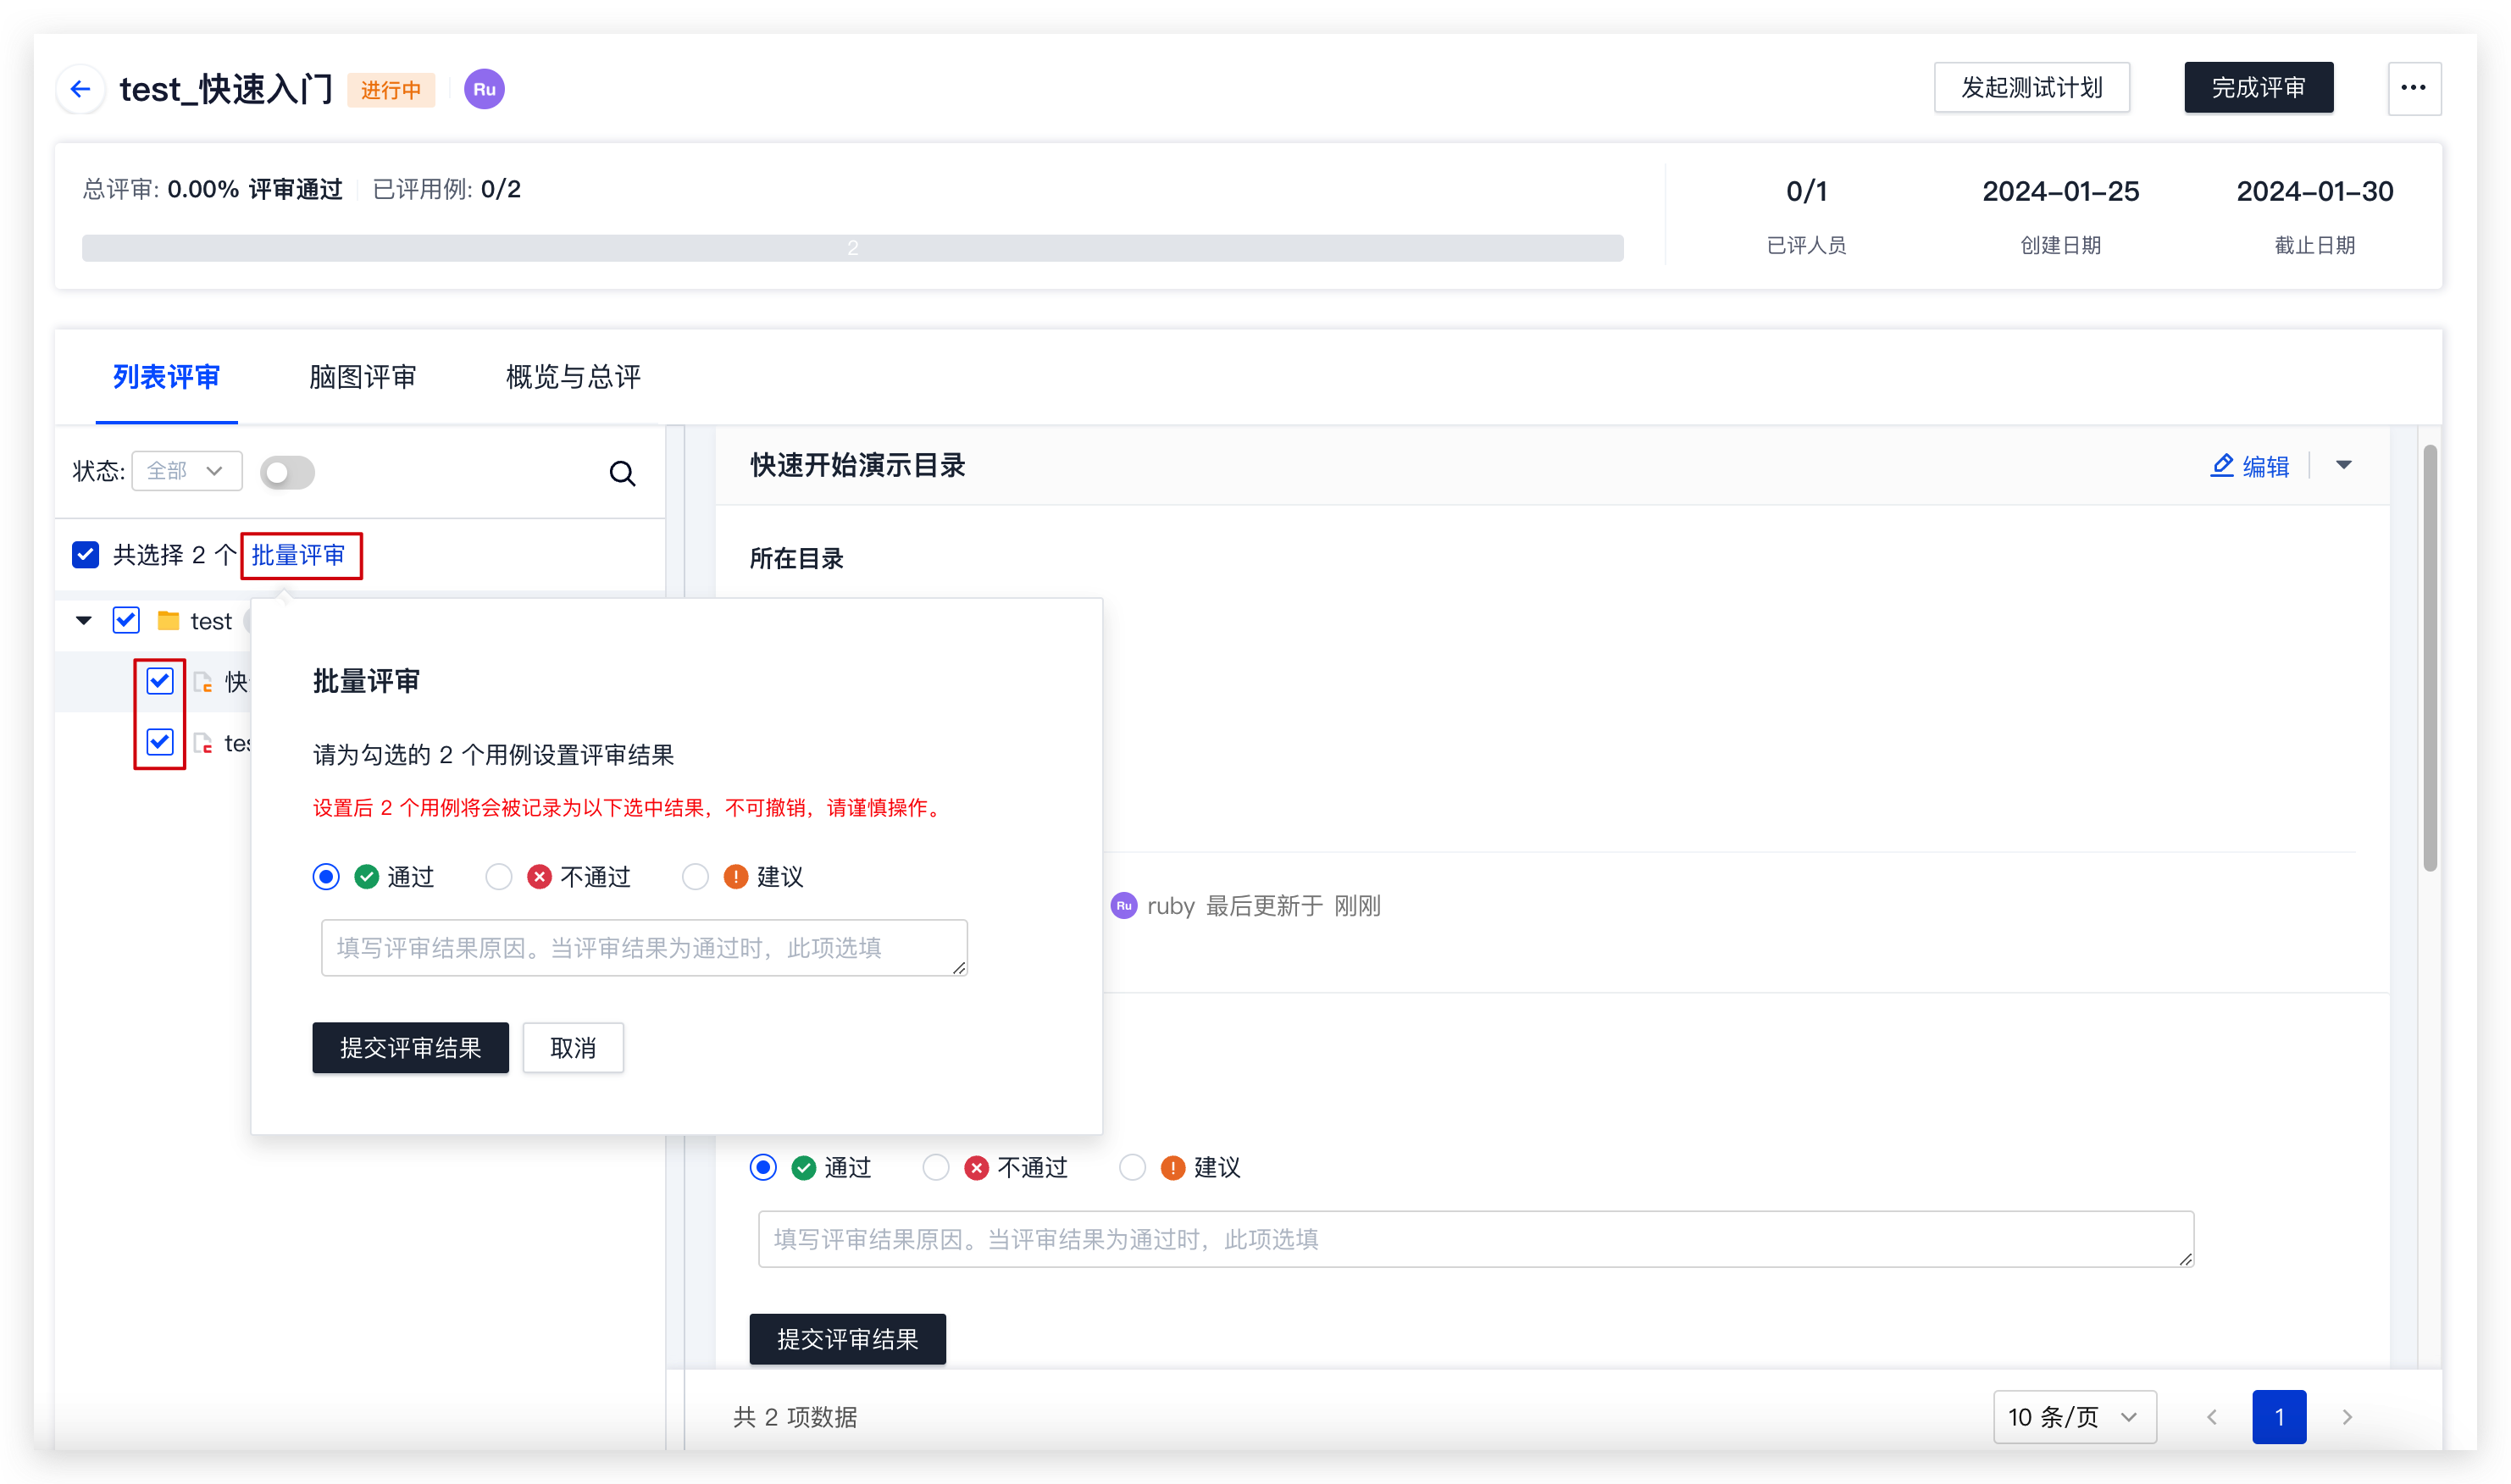The width and height of the screenshot is (2511, 1484).
Task: Select 不通过 in batch review popup
Action: point(499,876)
